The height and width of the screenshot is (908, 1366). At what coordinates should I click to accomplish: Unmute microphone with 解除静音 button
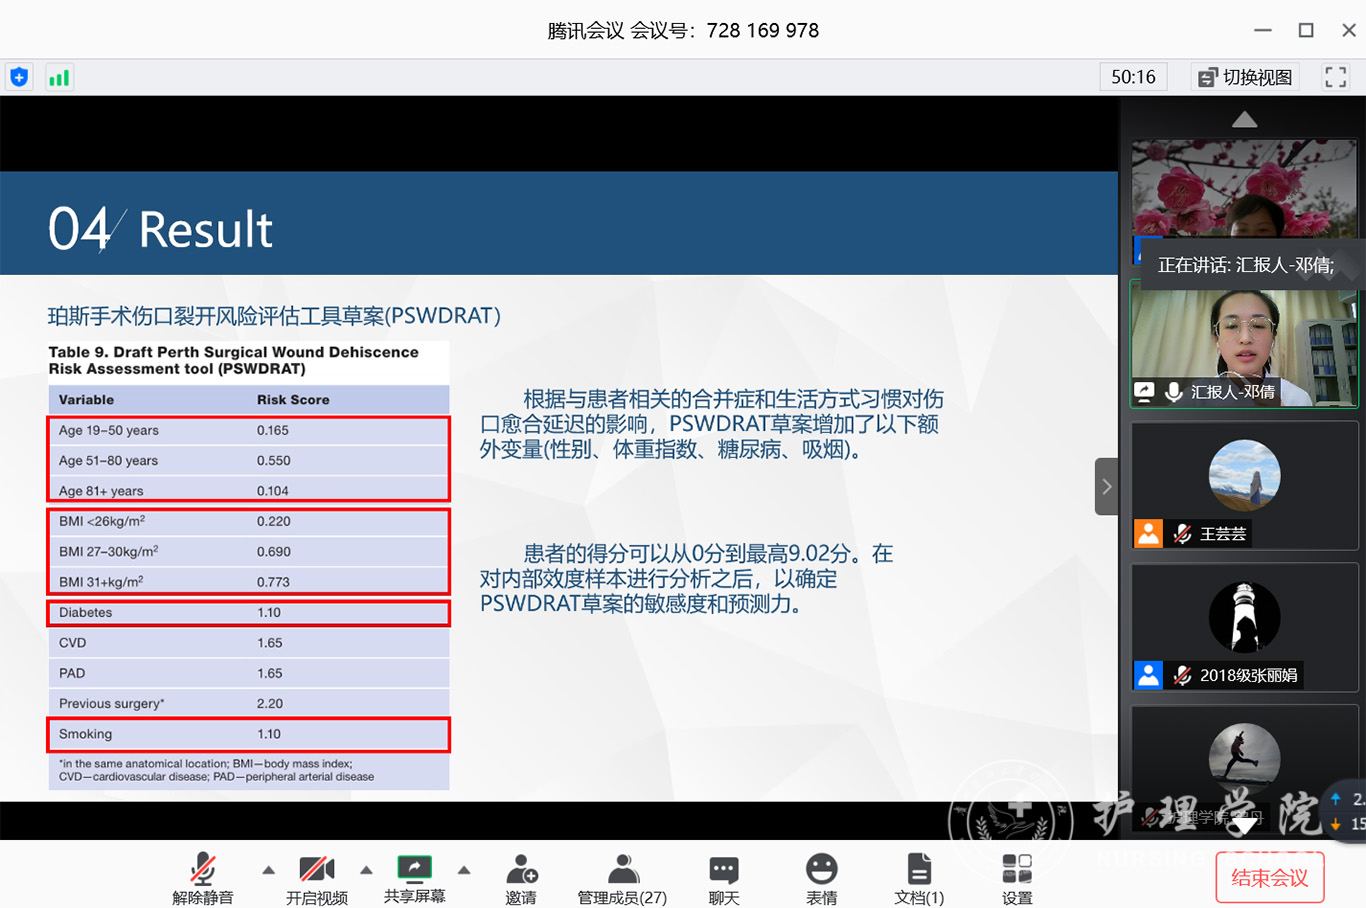[203, 878]
